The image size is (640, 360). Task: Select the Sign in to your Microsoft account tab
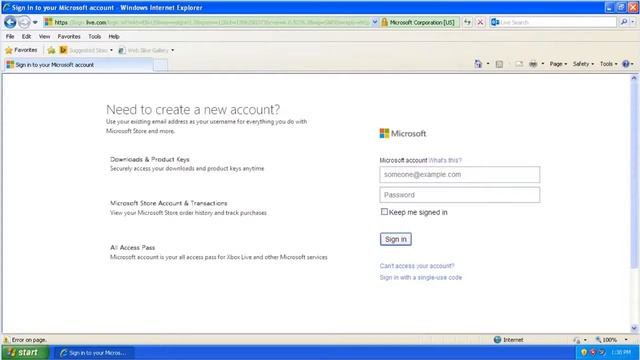pyautogui.click(x=78, y=64)
